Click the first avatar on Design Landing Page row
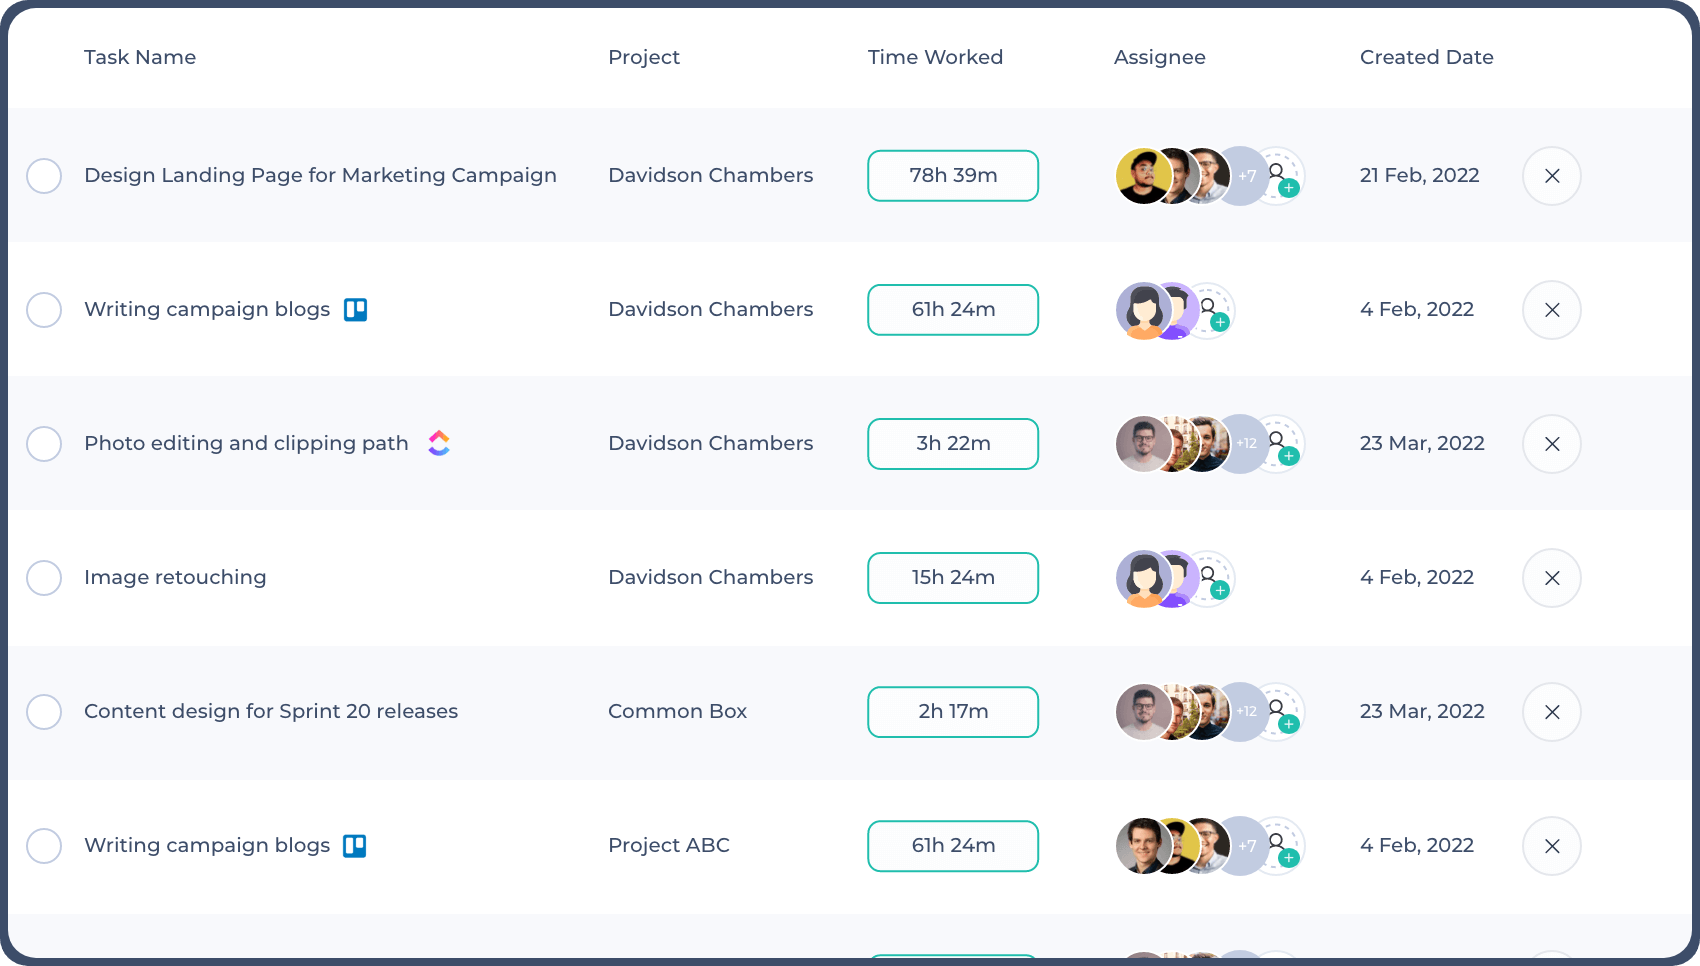Viewport: 1700px width, 966px height. (x=1141, y=175)
